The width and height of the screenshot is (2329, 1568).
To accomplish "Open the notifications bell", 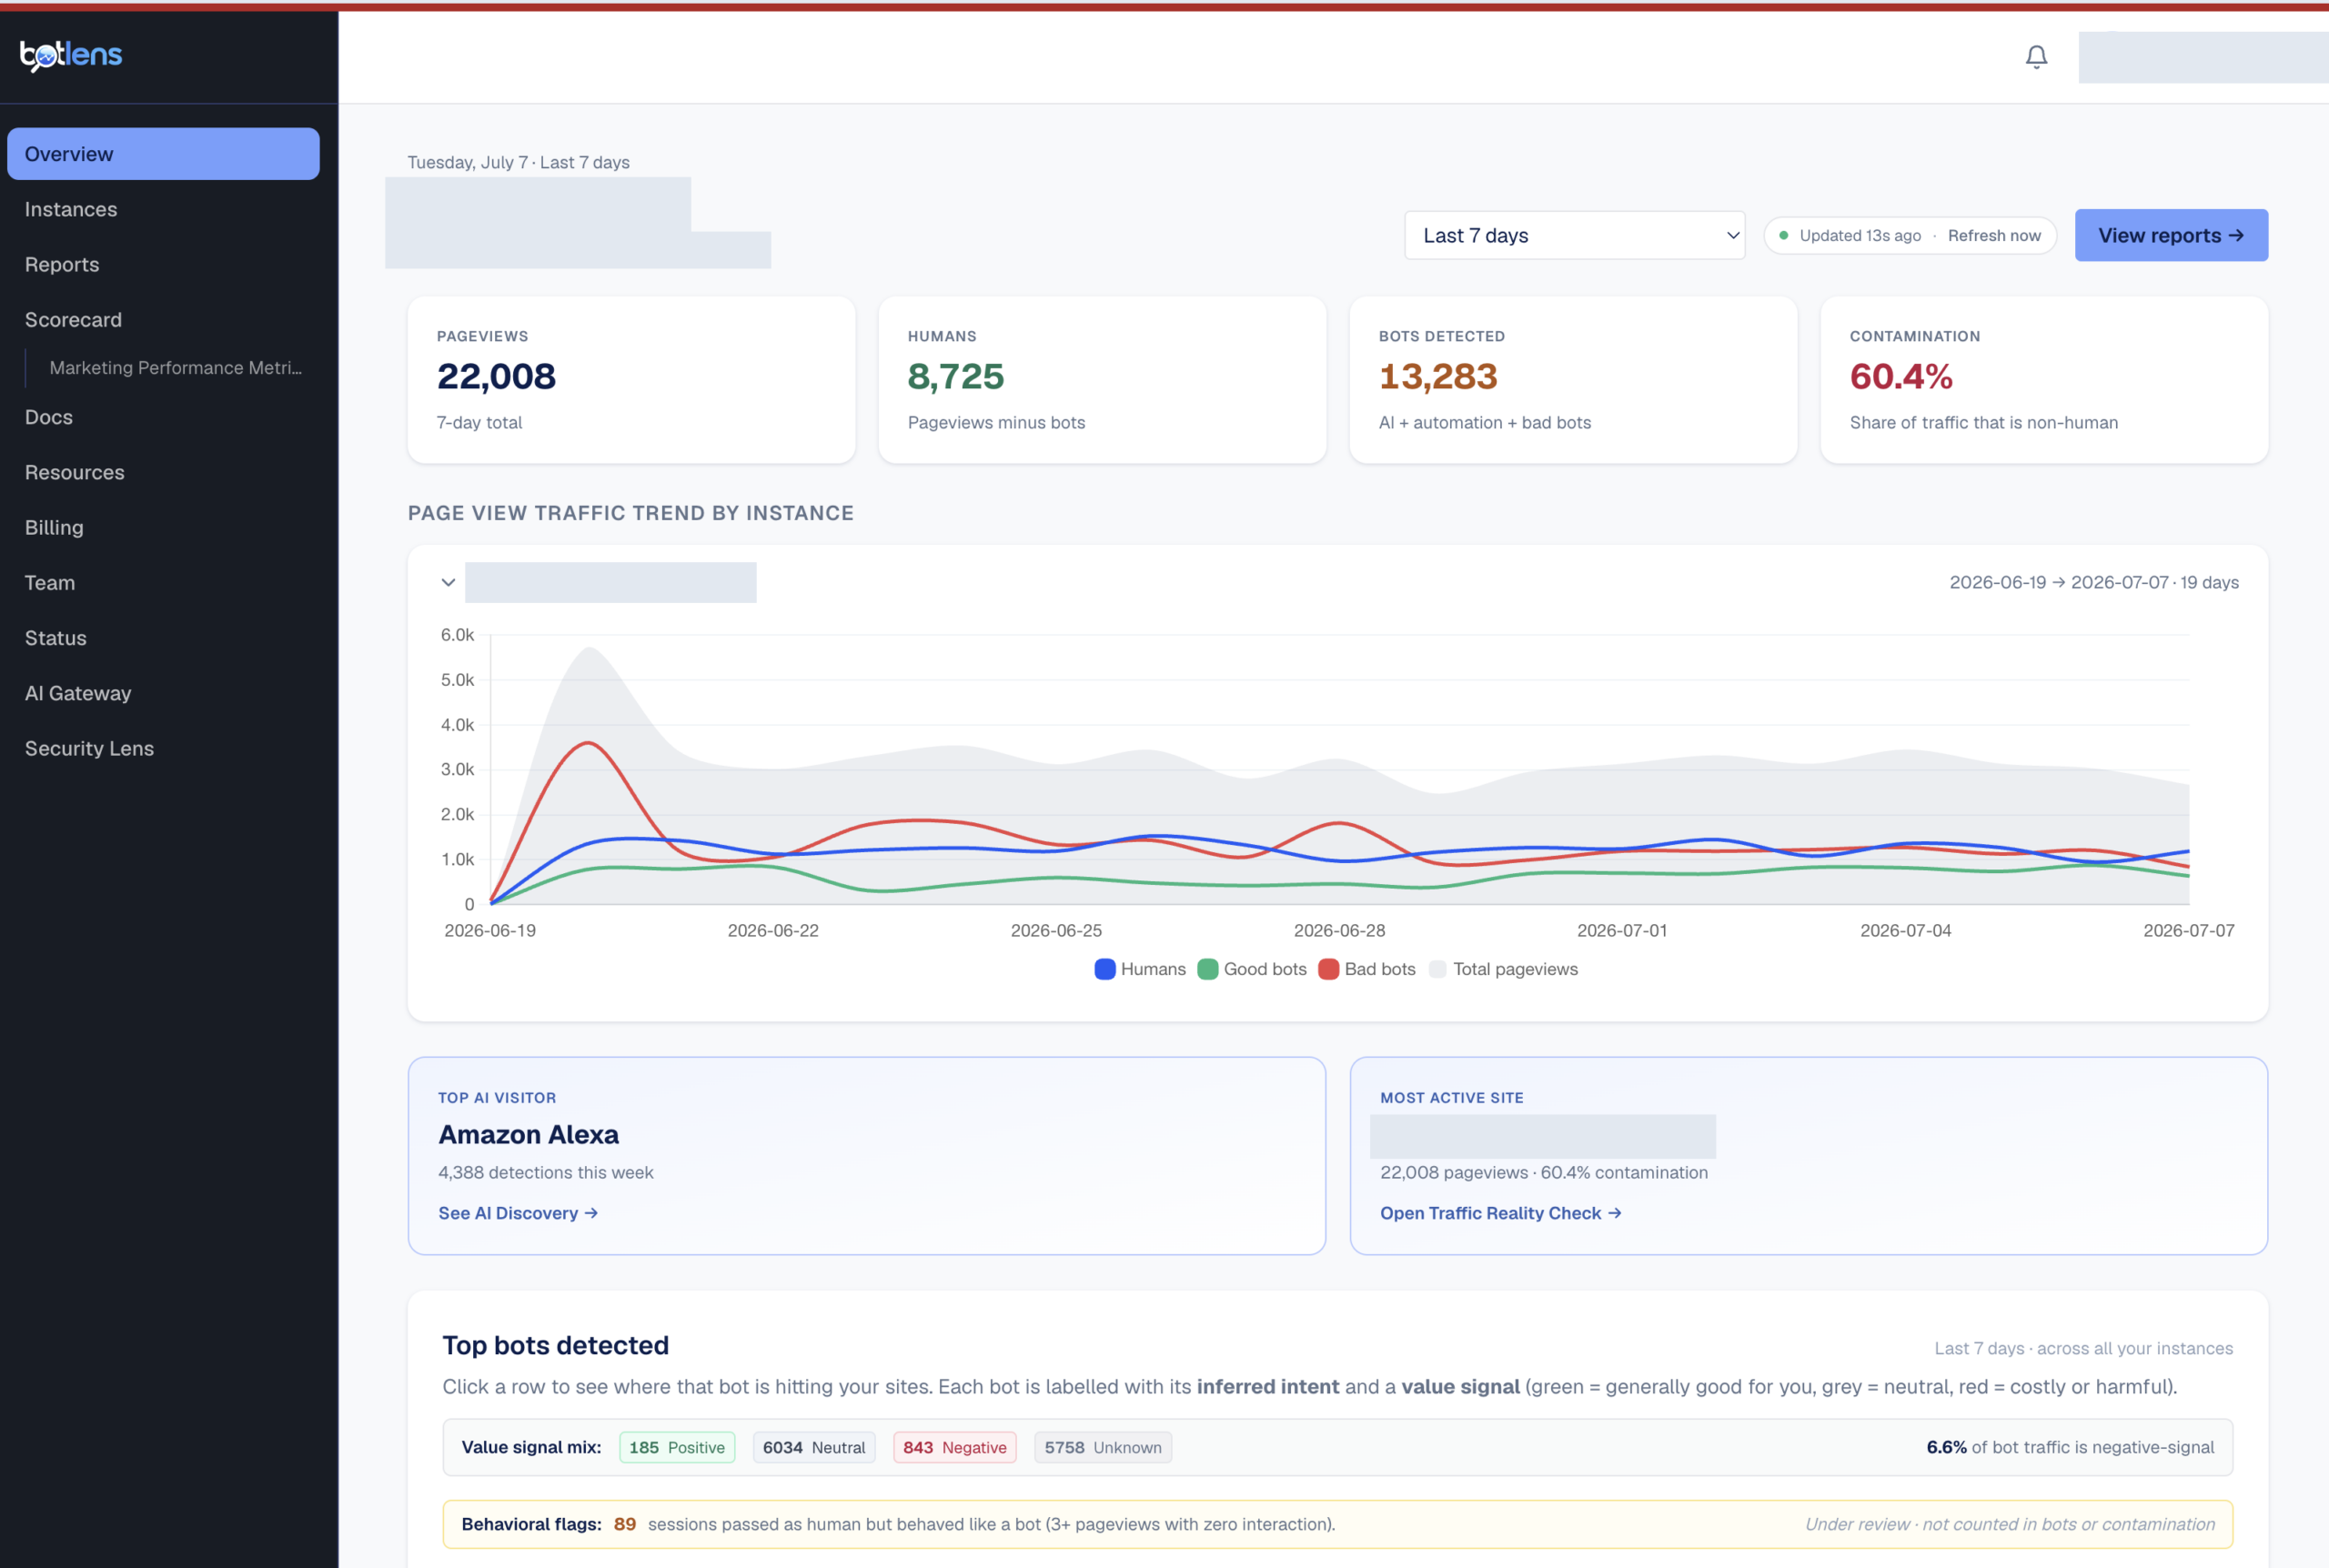I will [x=2036, y=57].
